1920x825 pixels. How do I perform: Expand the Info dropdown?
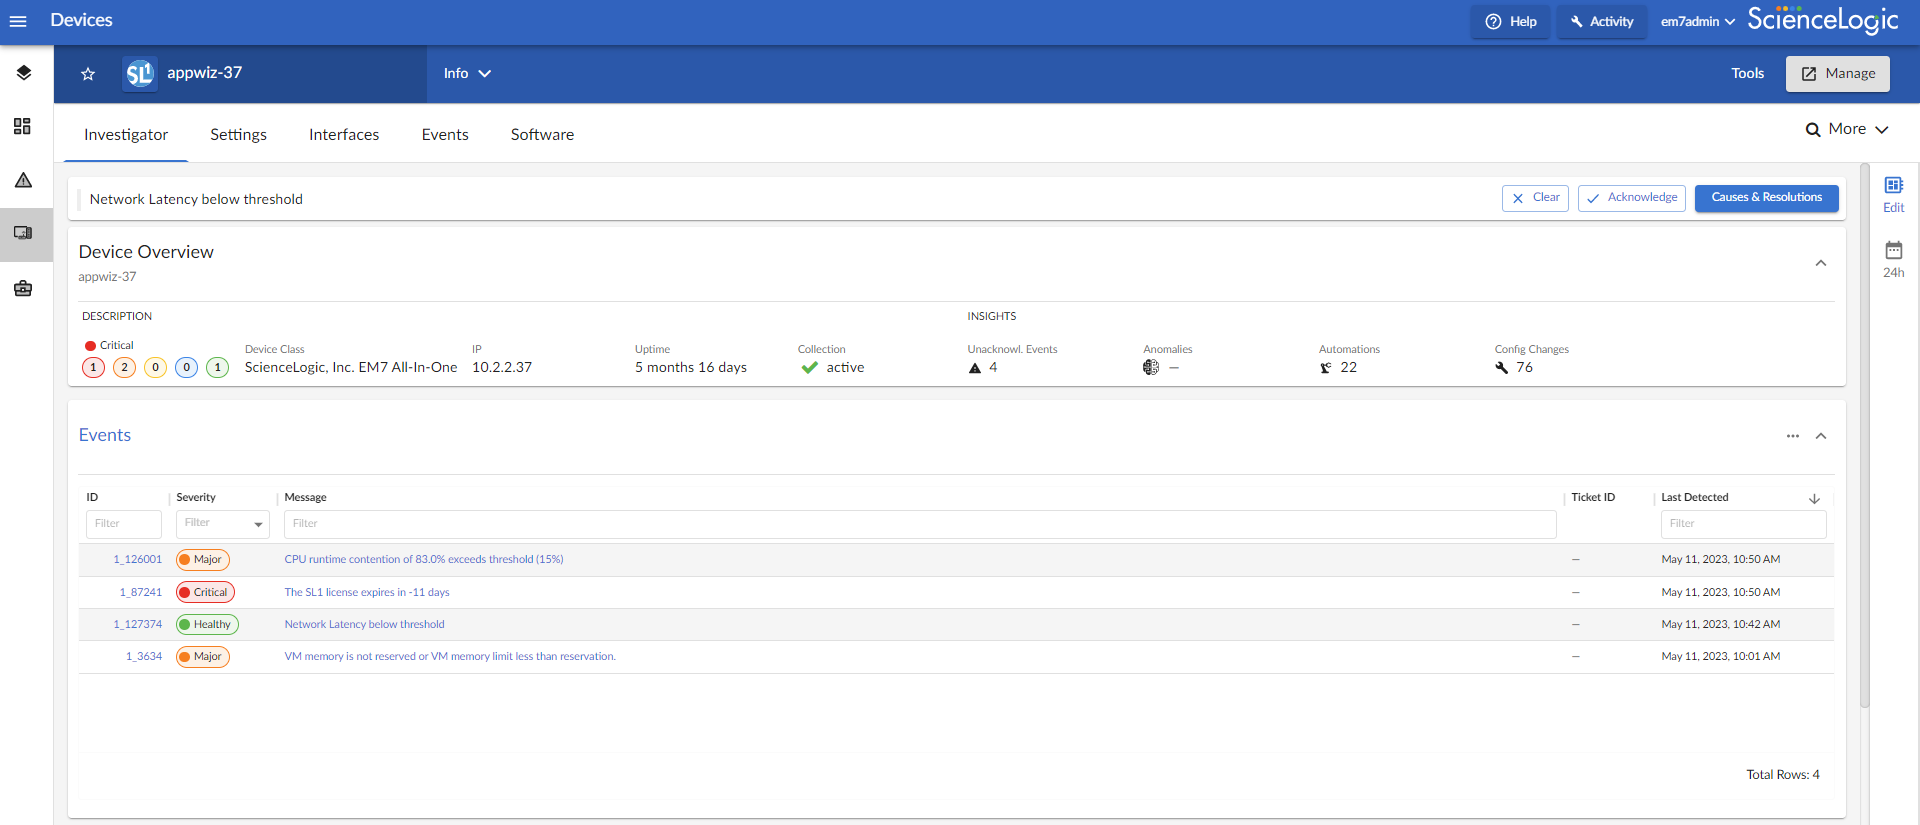pyautogui.click(x=467, y=74)
